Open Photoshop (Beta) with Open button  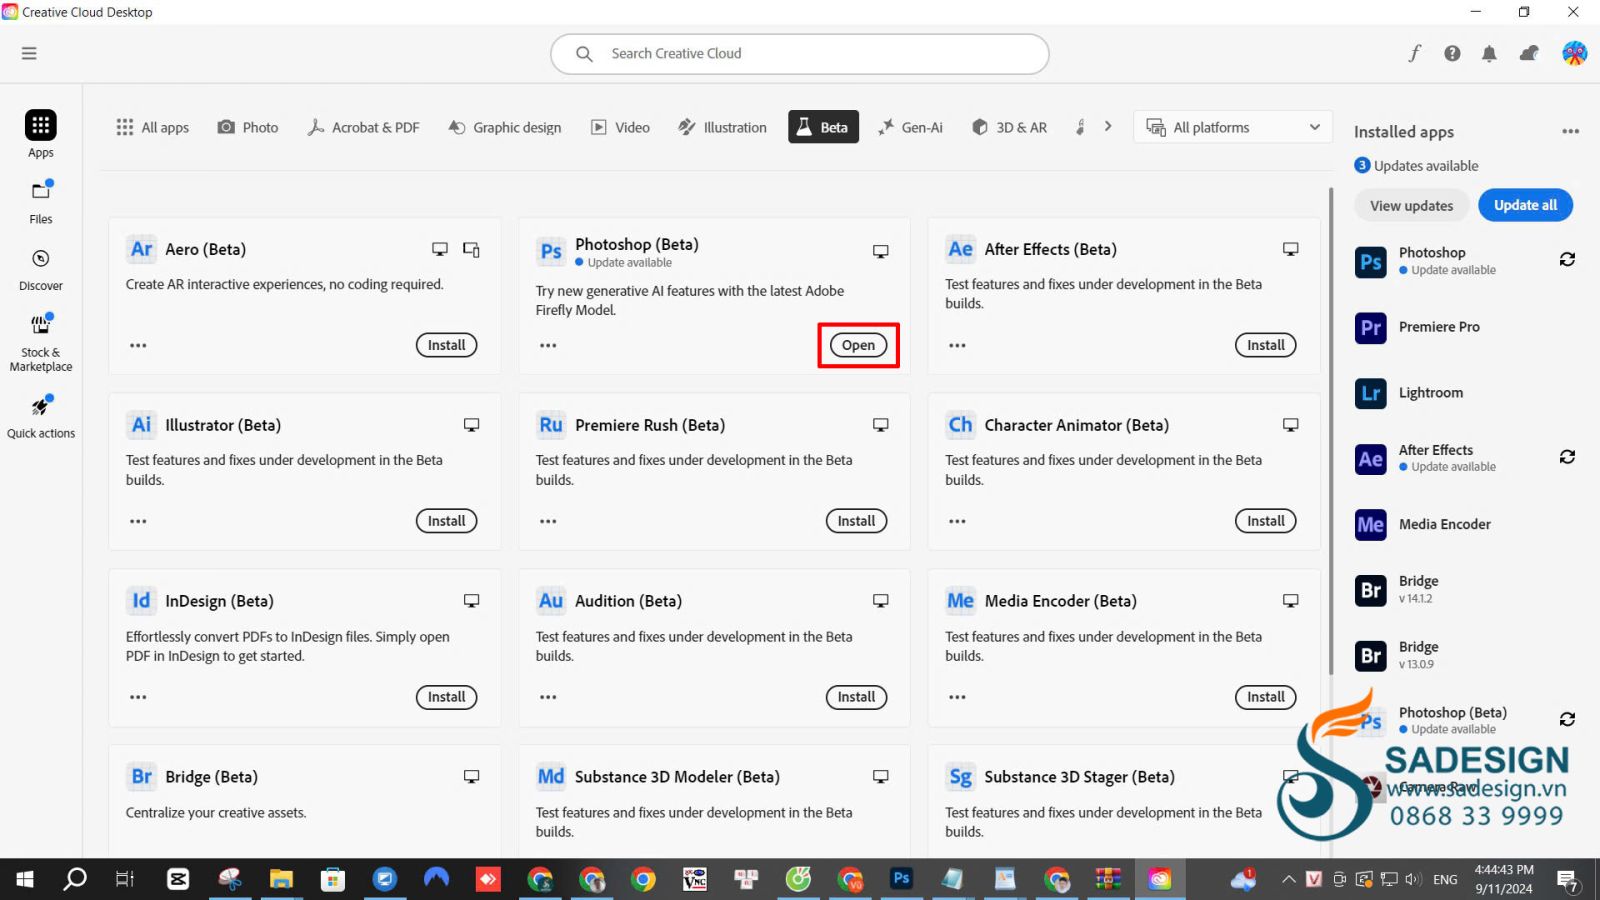tap(858, 345)
